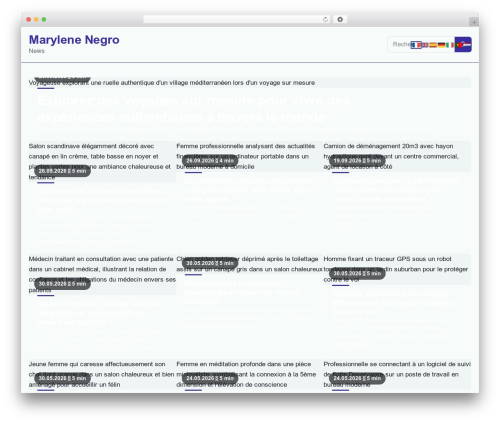Click the 30.05.2026 badge on Médecin traitant card
Screen dimensions: 500x423
click(62, 284)
